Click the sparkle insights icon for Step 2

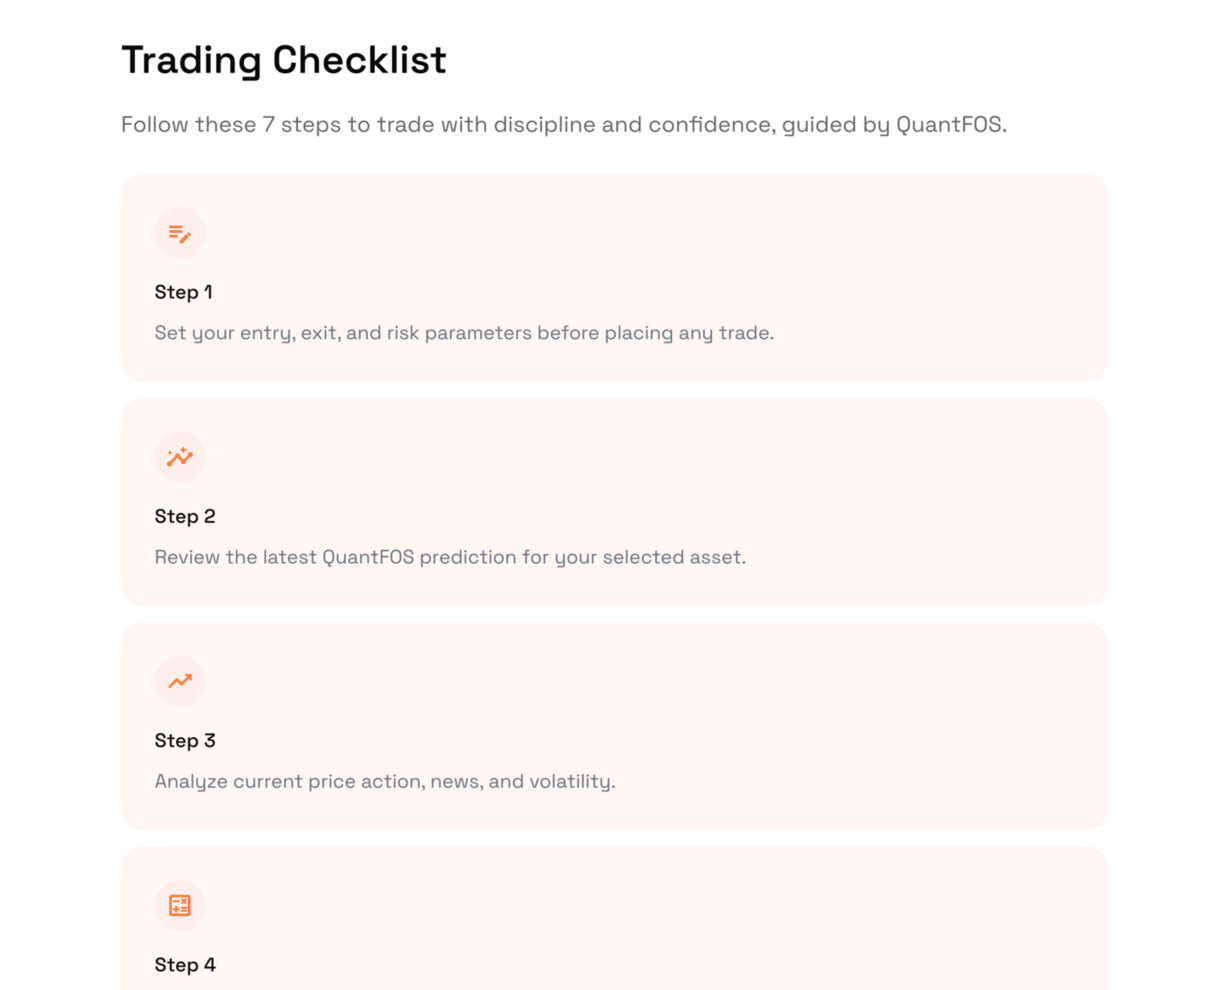[x=180, y=457]
